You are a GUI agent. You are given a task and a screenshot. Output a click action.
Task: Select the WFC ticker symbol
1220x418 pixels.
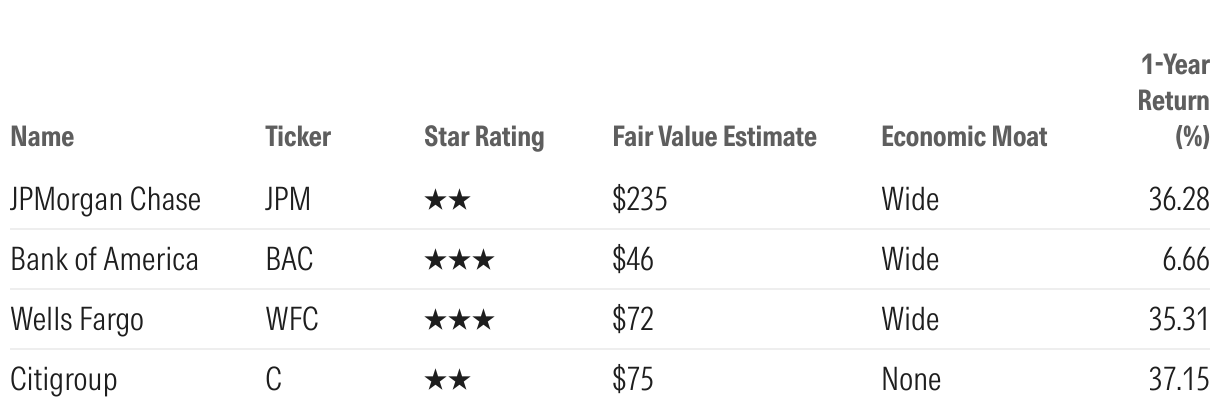coord(291,321)
